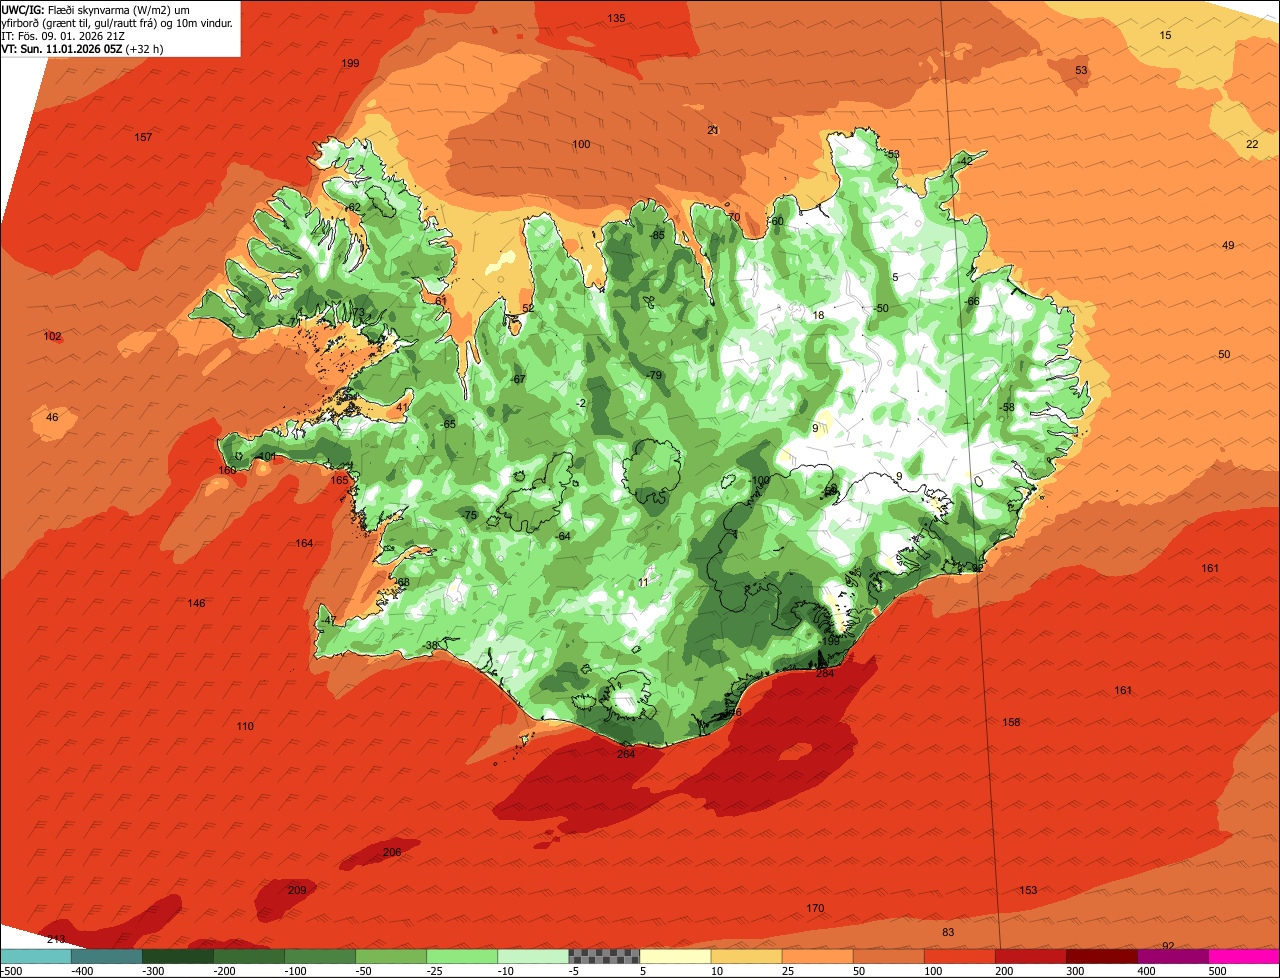Click the initial time "IT: Fös. 09. 01. 2026 21Z"

pyautogui.click(x=63, y=35)
